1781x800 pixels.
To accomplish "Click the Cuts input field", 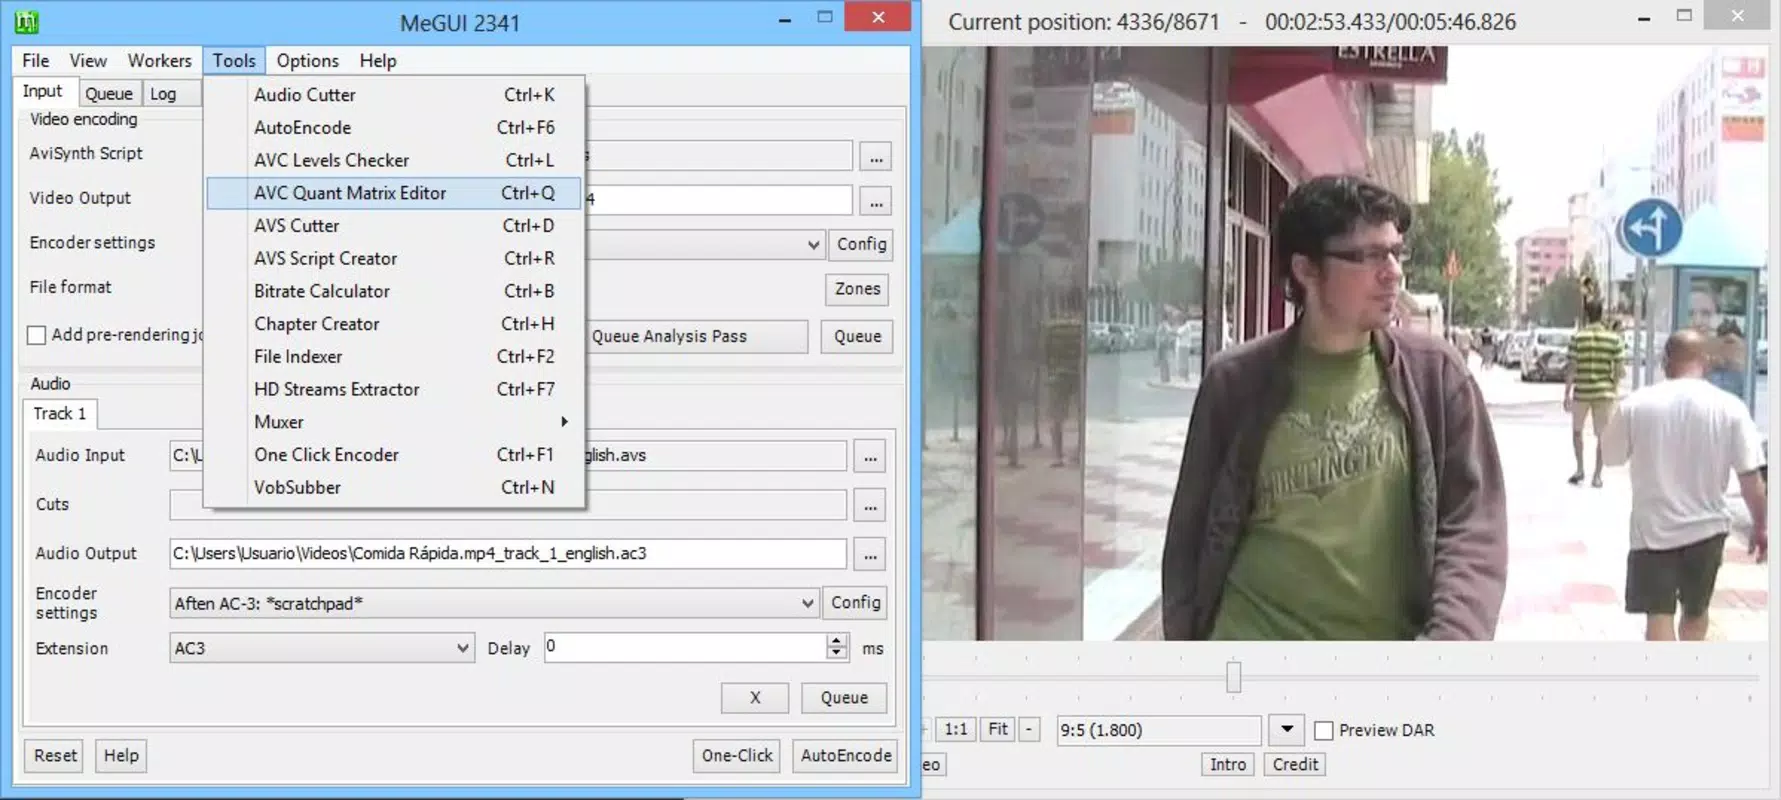I will point(508,505).
